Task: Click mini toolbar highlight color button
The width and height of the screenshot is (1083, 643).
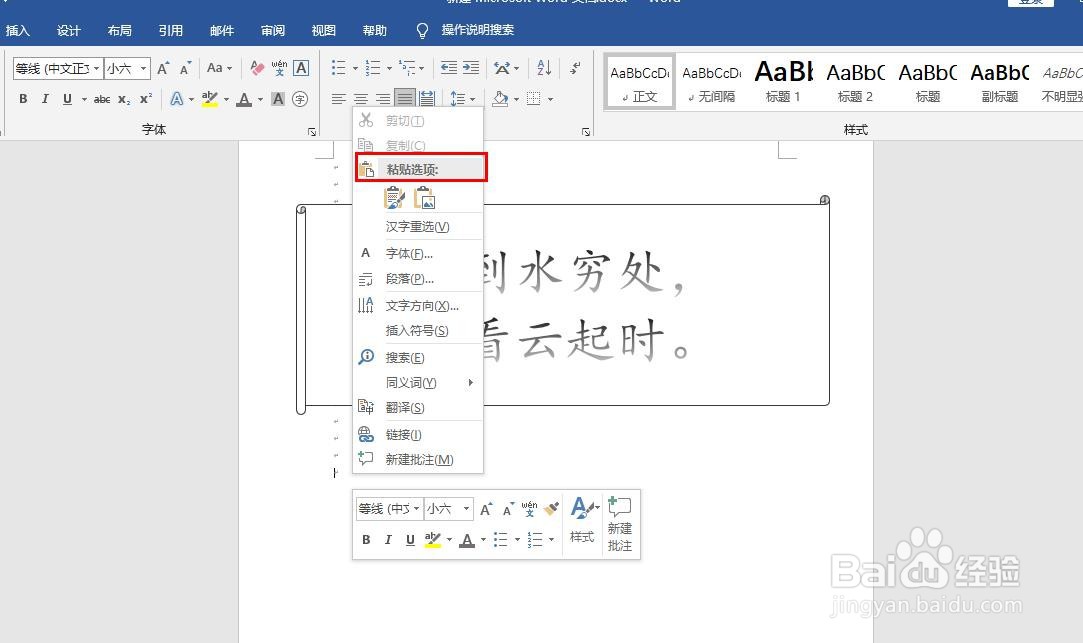Action: click(x=432, y=539)
